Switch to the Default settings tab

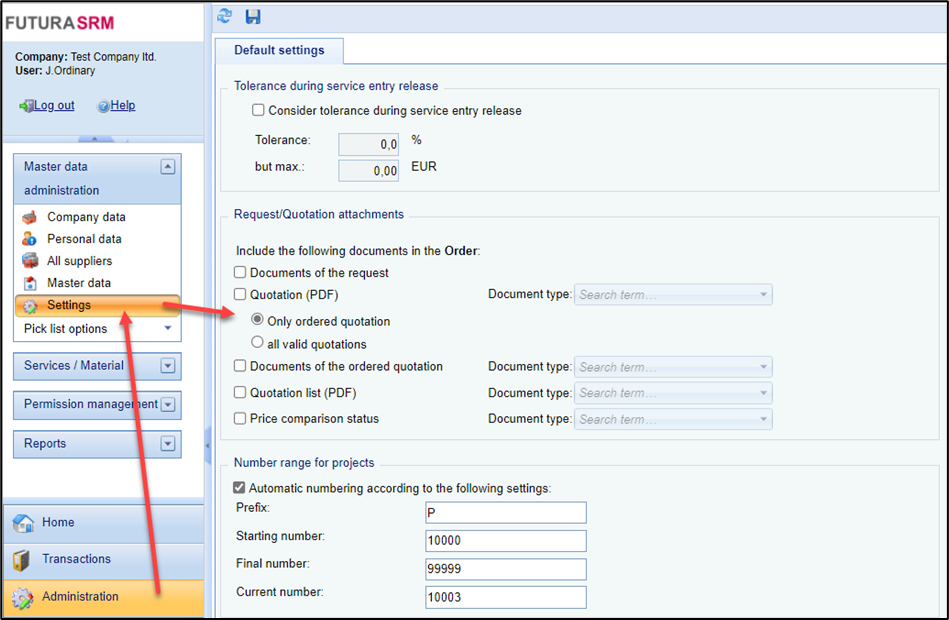coord(279,51)
